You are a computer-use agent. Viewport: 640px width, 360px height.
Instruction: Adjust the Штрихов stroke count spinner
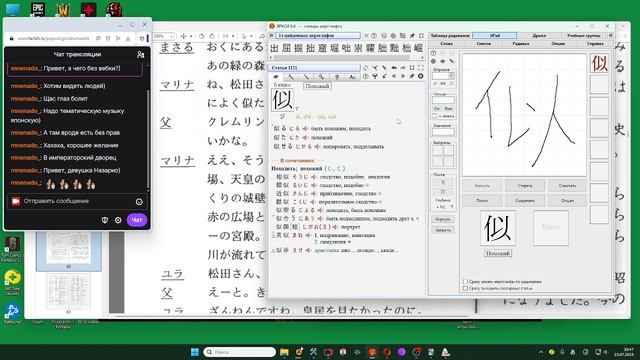[451, 76]
